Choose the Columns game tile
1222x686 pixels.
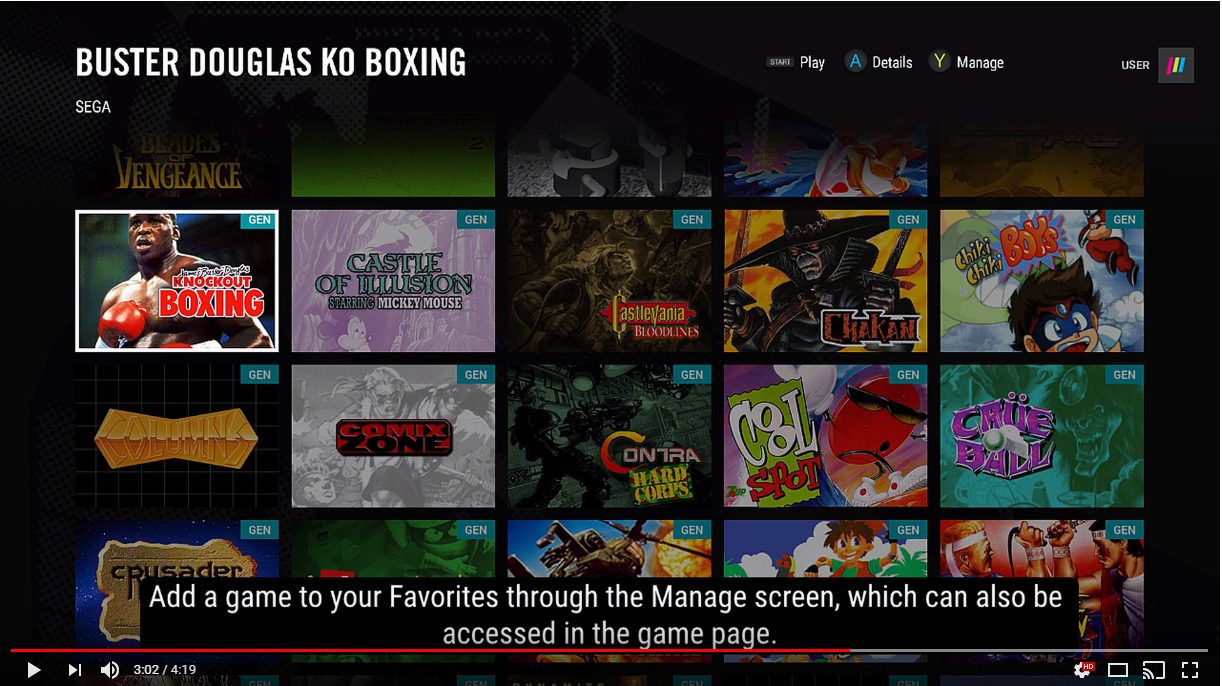pos(177,436)
